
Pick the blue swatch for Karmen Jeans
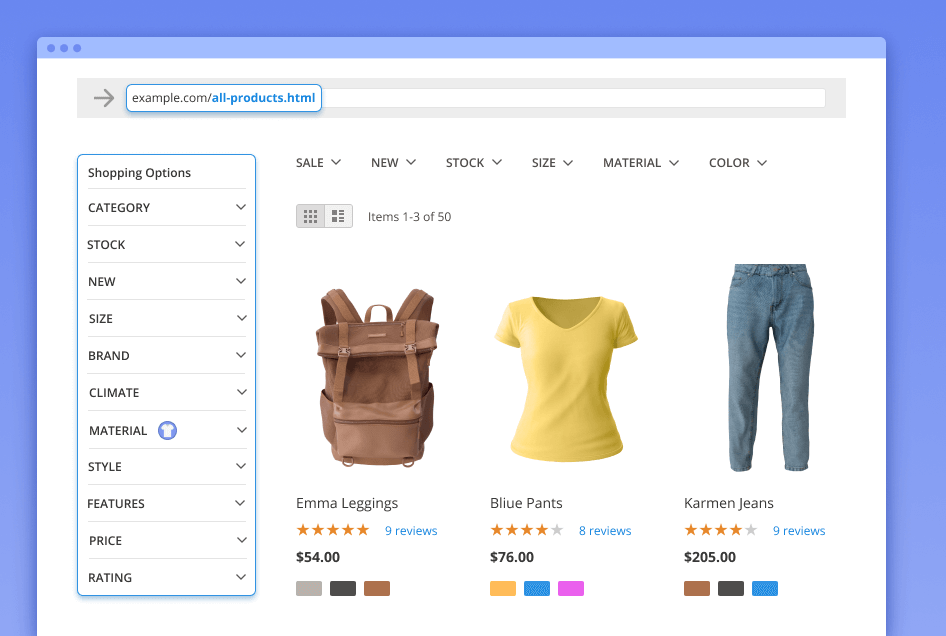tap(765, 588)
